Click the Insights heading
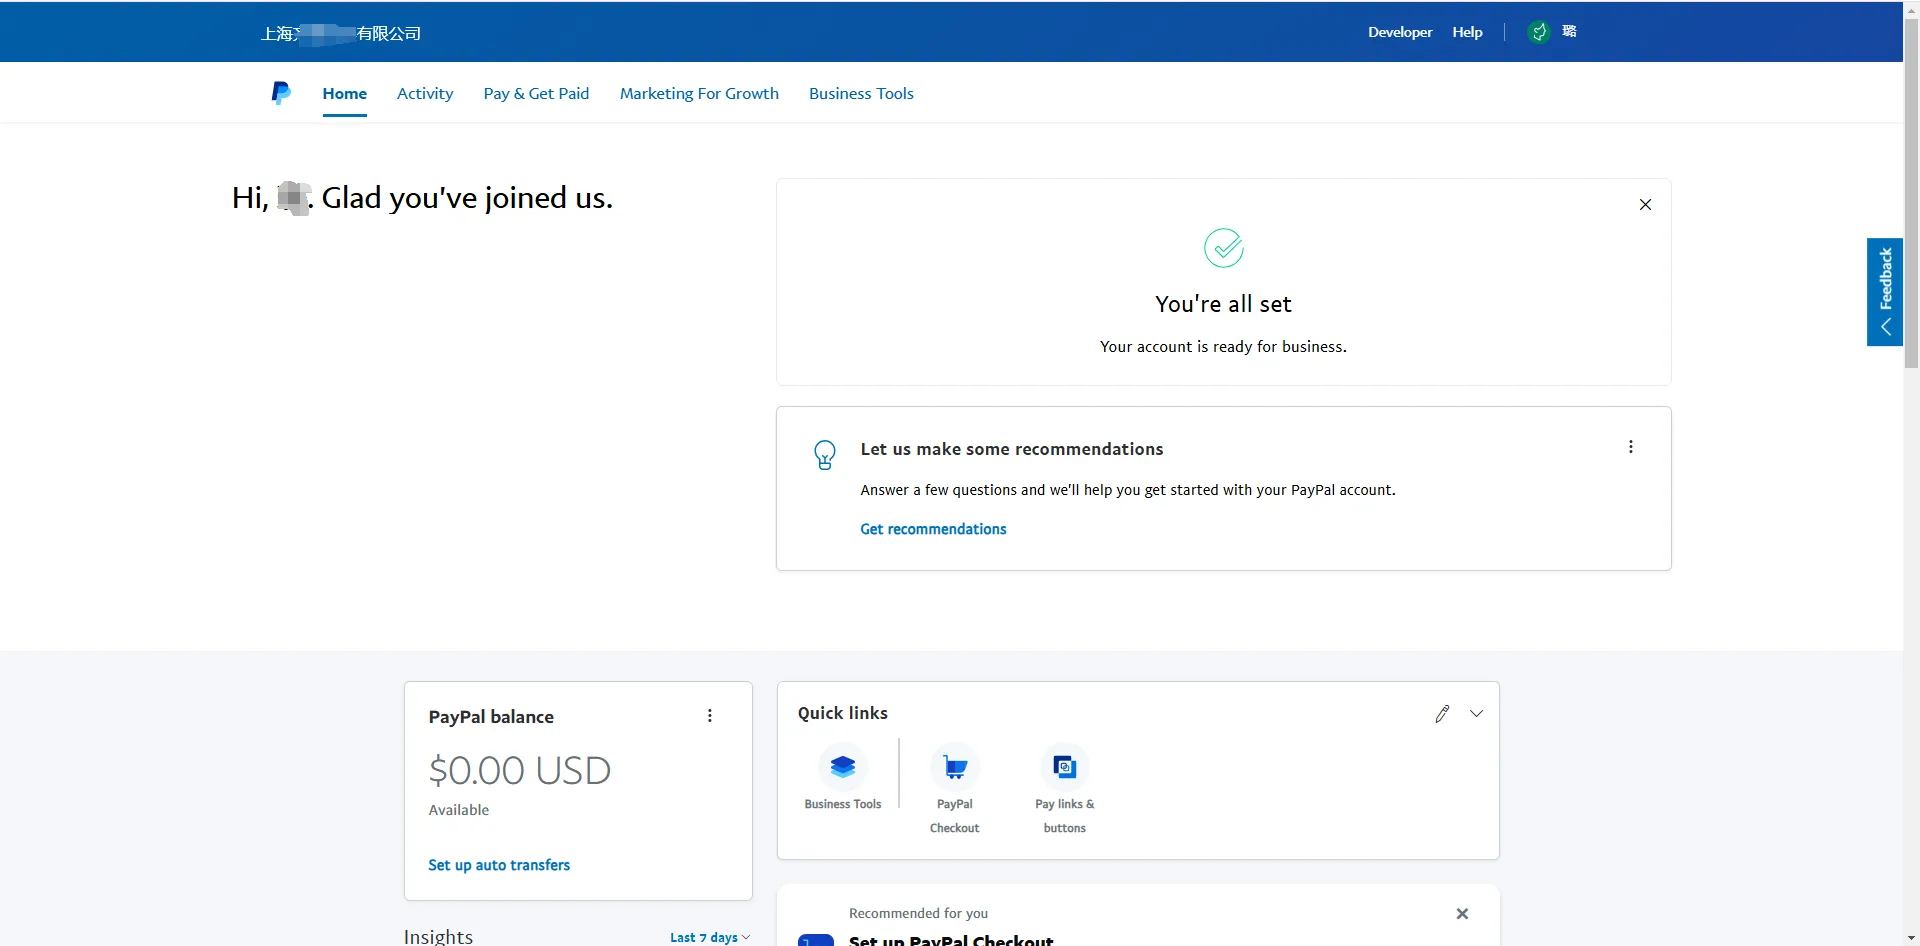1920x946 pixels. click(x=438, y=936)
